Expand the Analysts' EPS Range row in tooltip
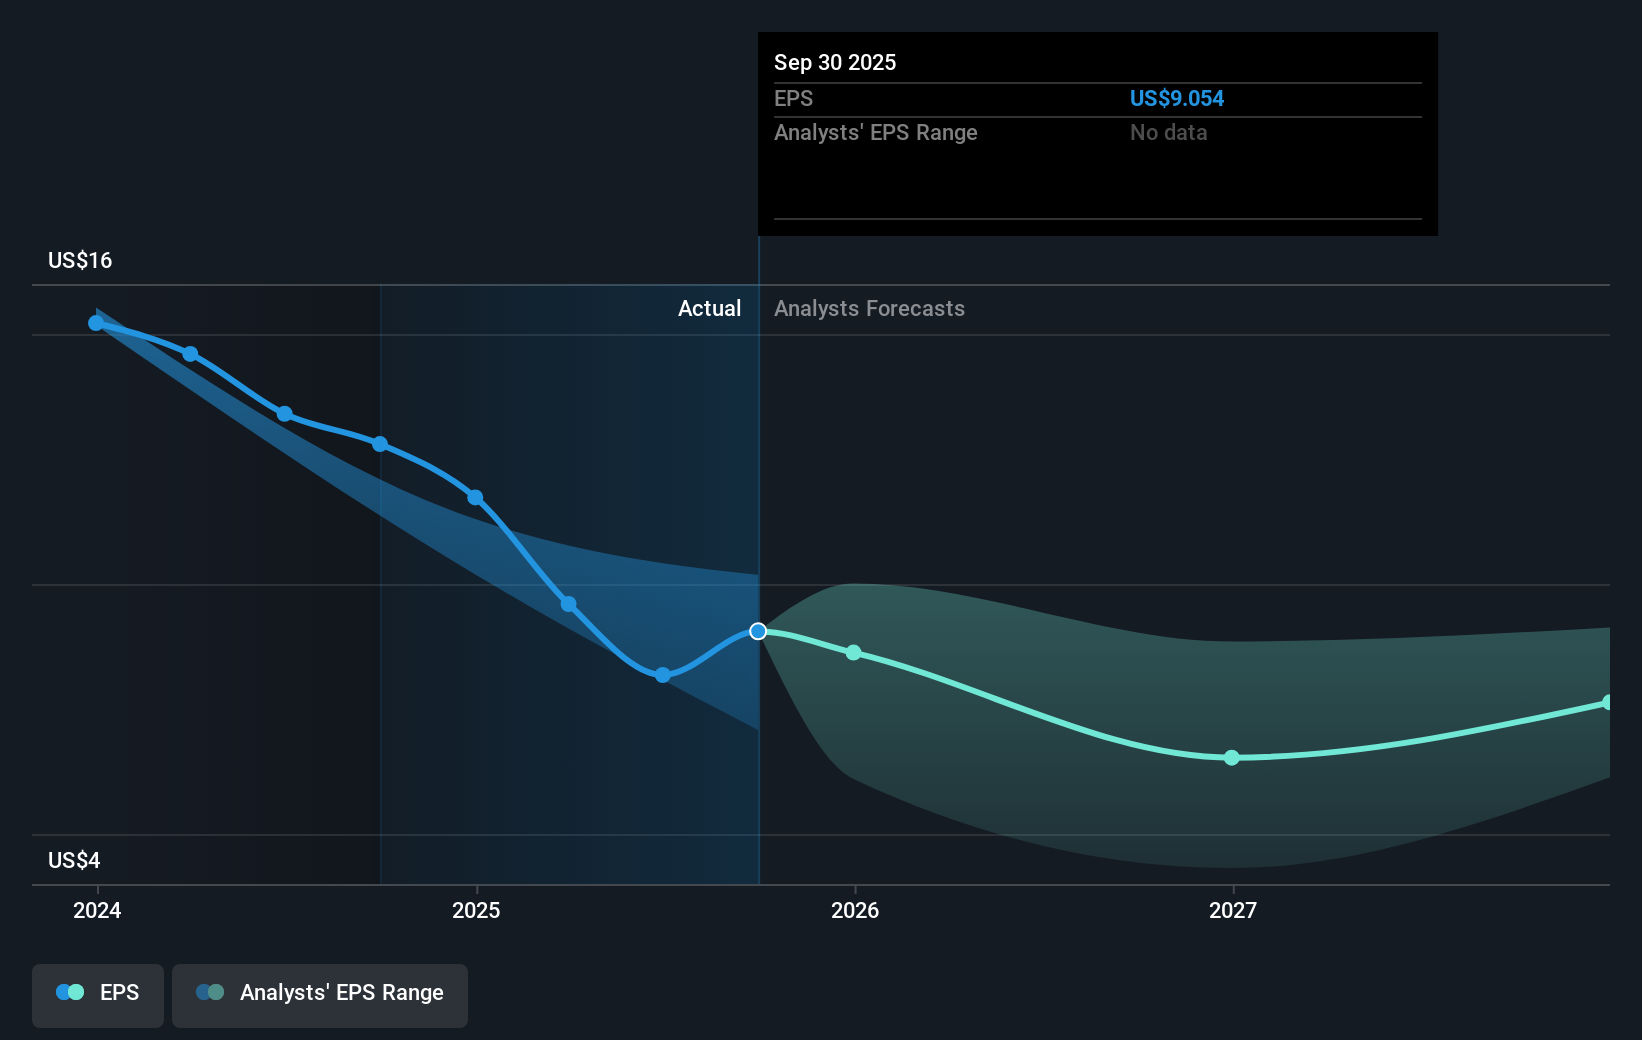 875,132
